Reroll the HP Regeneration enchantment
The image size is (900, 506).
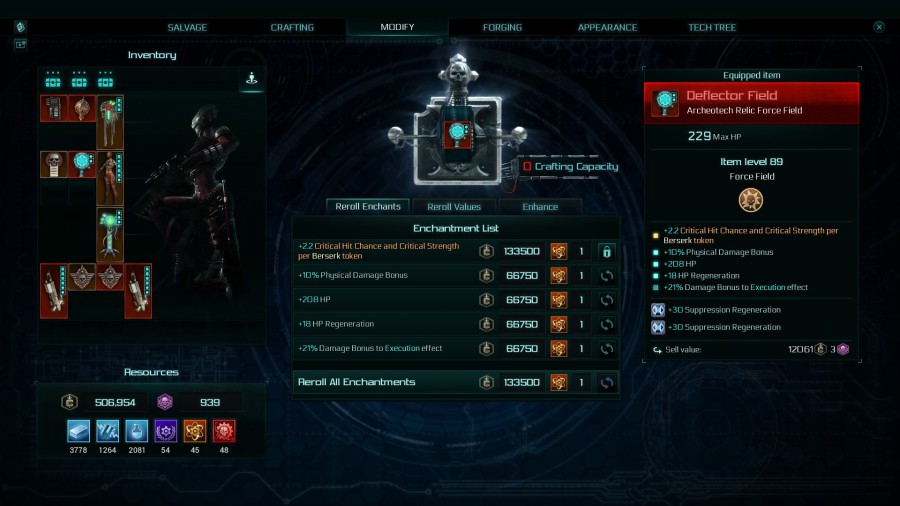pos(606,325)
